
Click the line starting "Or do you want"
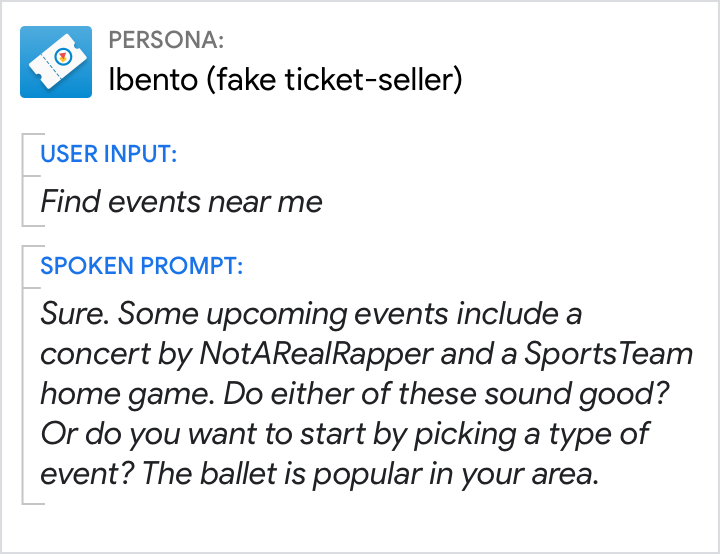(345, 434)
